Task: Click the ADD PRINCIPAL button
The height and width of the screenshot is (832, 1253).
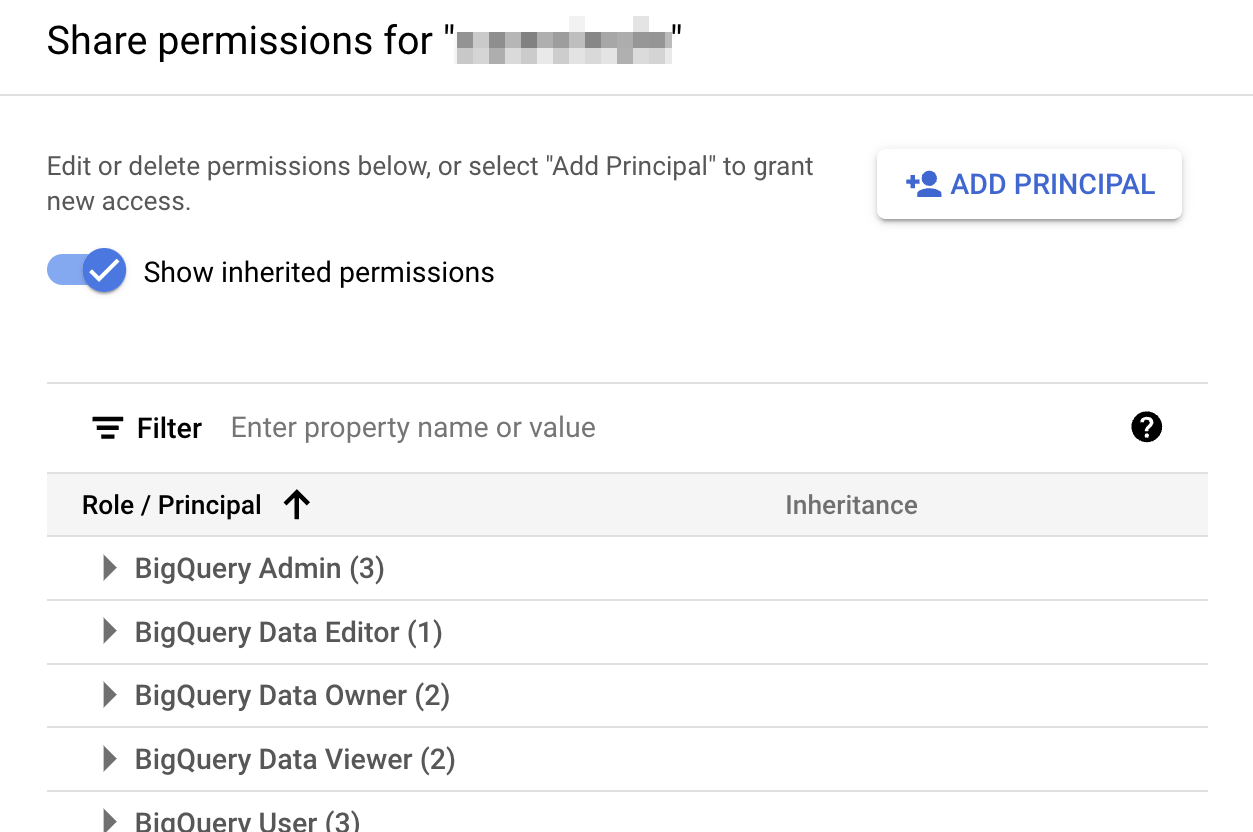Action: pyautogui.click(x=1029, y=184)
